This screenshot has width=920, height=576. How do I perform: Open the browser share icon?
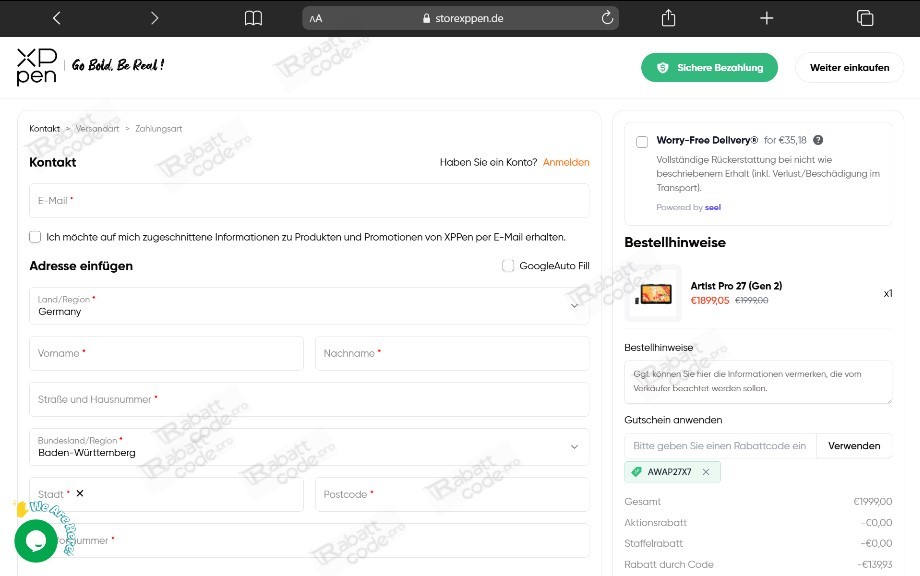tap(668, 18)
